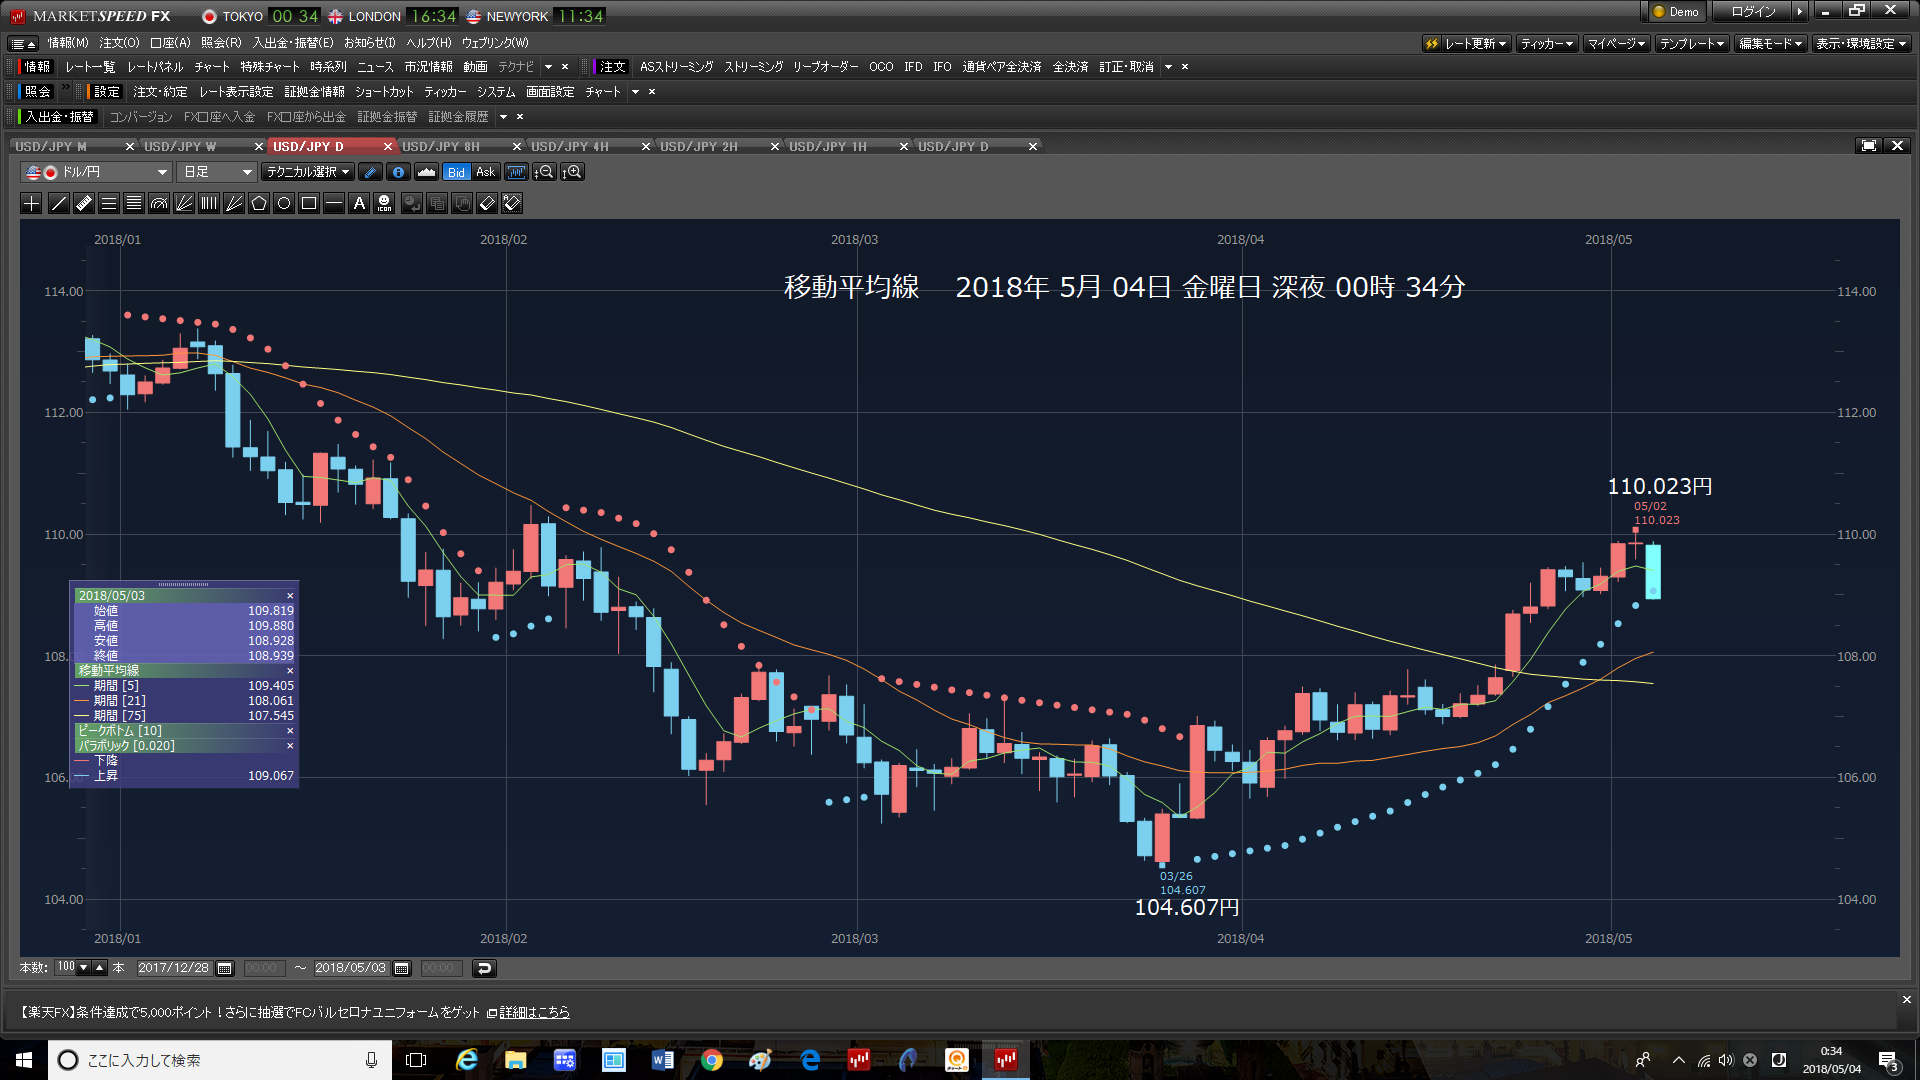Select the crosshair cursor drawing tool

32,204
